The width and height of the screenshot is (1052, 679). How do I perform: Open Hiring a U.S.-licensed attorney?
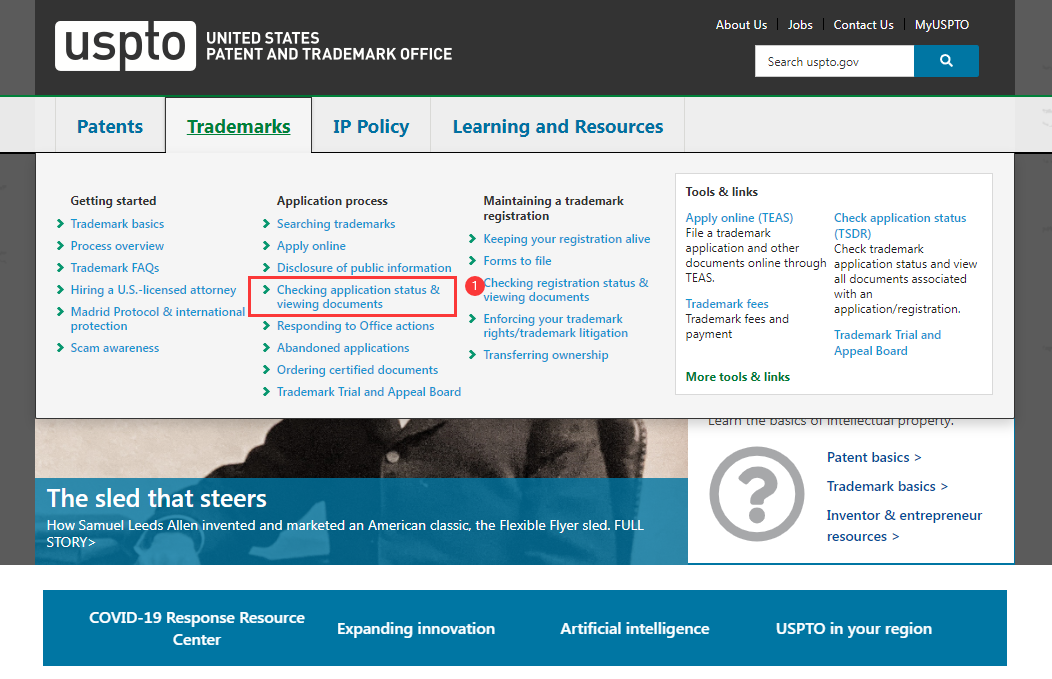point(153,290)
